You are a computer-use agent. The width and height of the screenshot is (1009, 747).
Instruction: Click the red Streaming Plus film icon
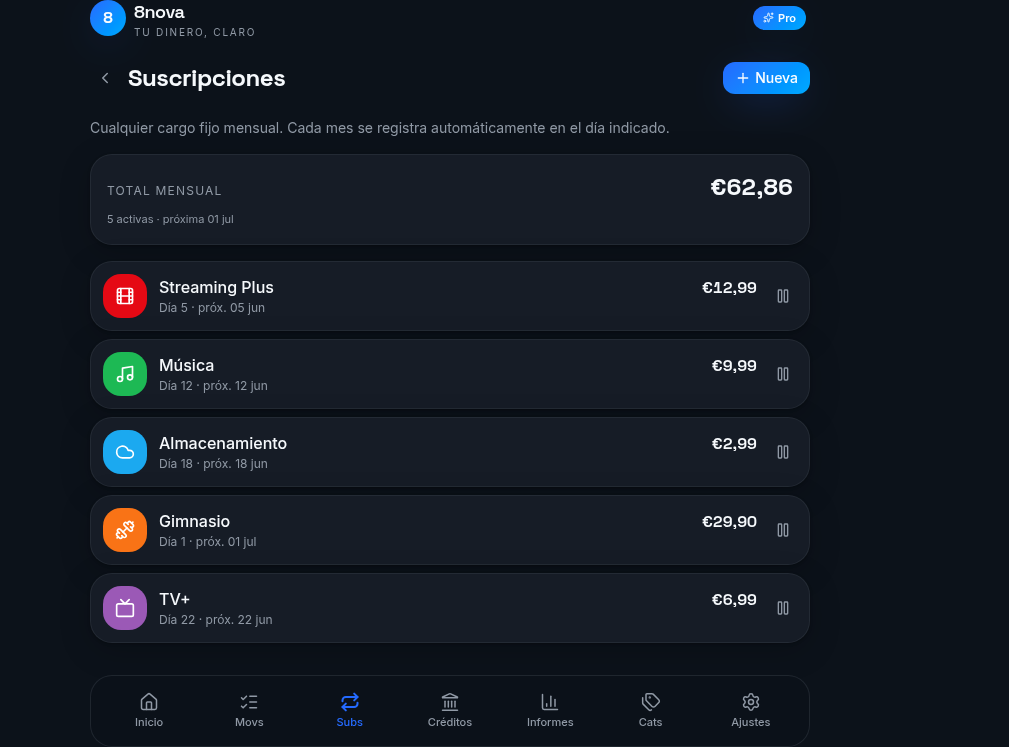(x=125, y=296)
